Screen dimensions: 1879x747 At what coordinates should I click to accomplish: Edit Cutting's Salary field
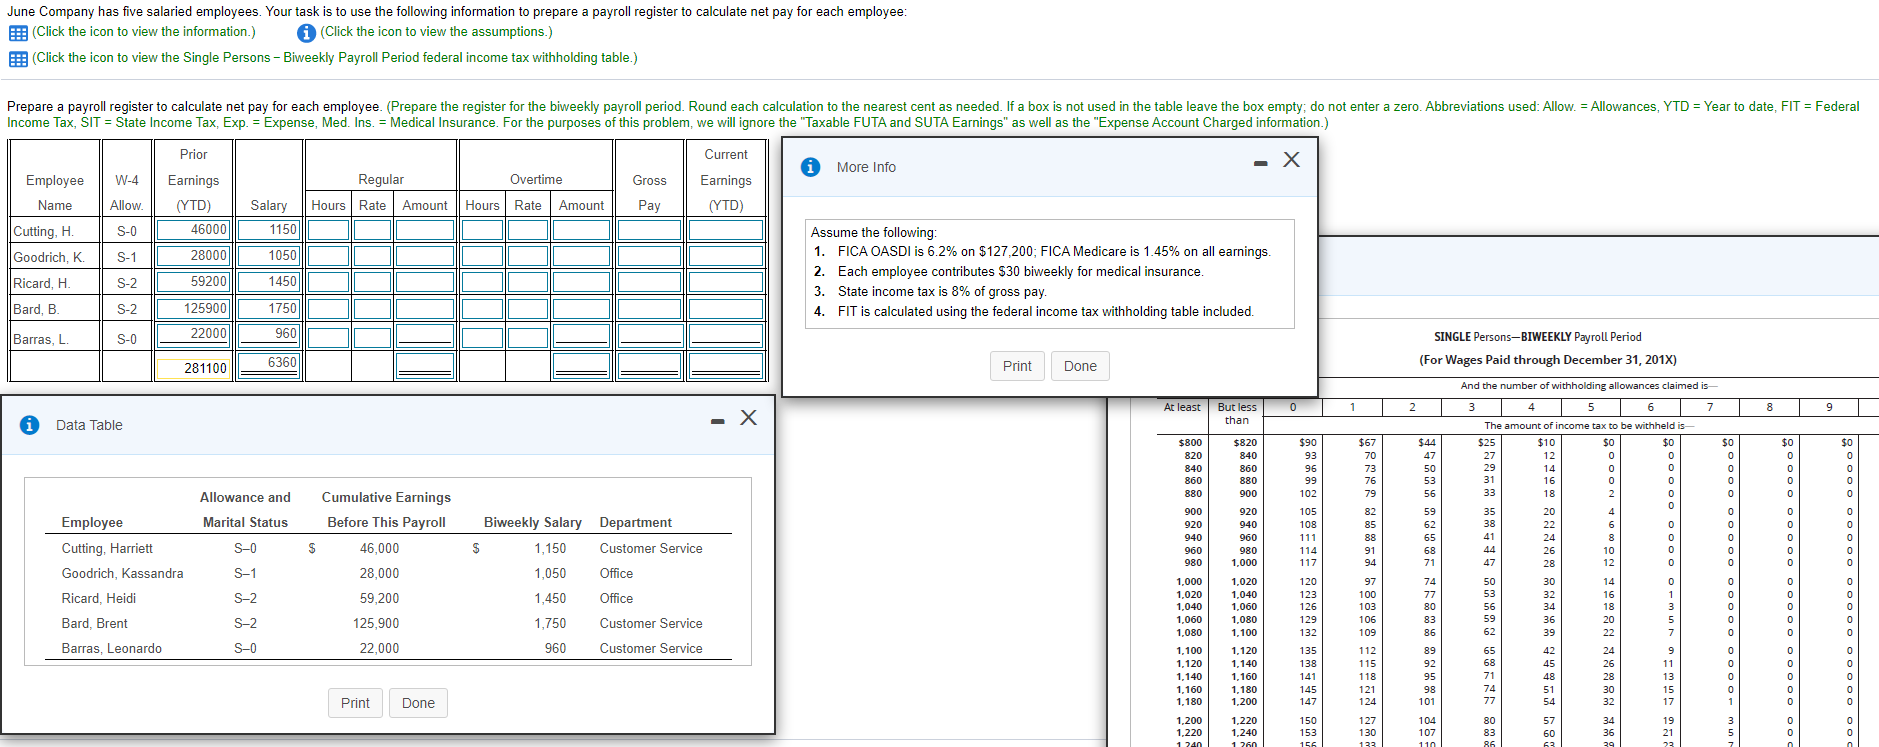pyautogui.click(x=268, y=230)
